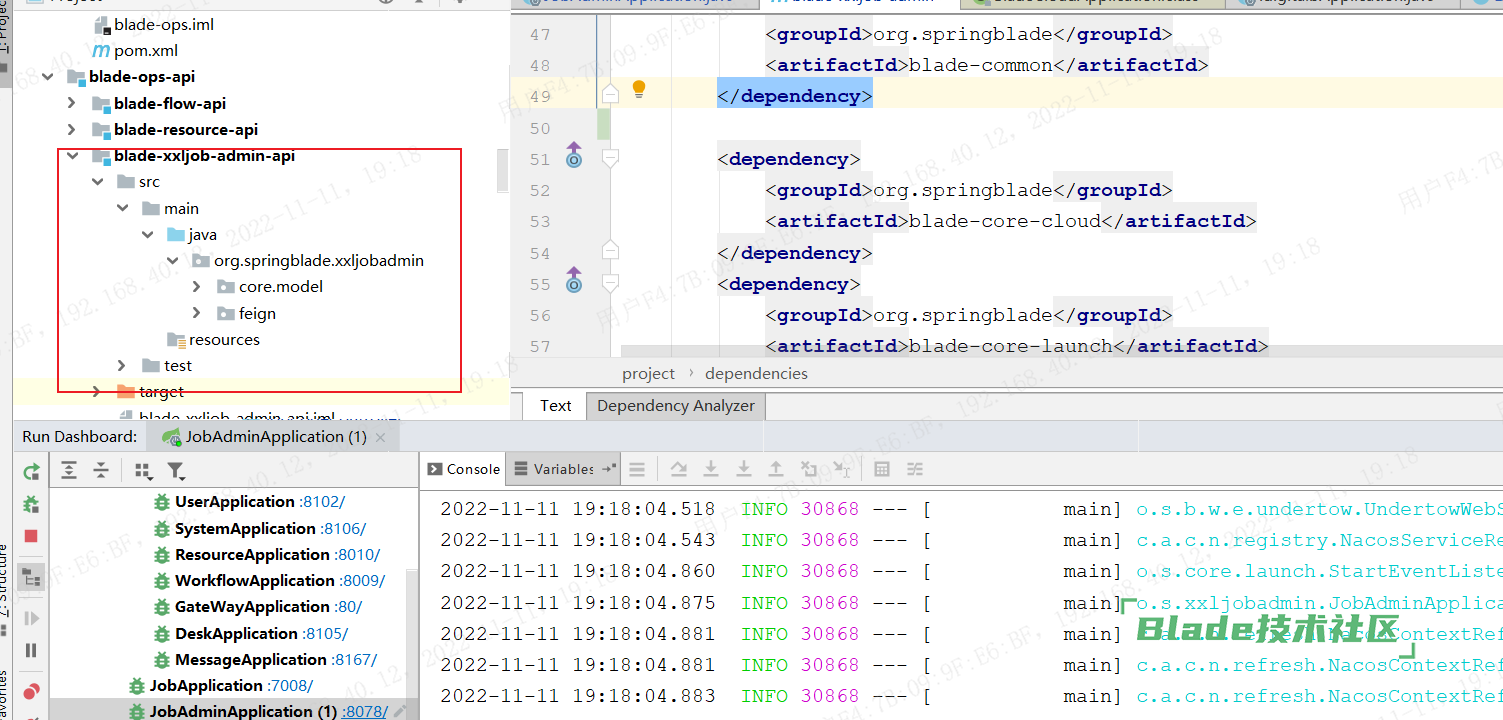Open the :8167/ link for MessageApplication

pos(354,660)
